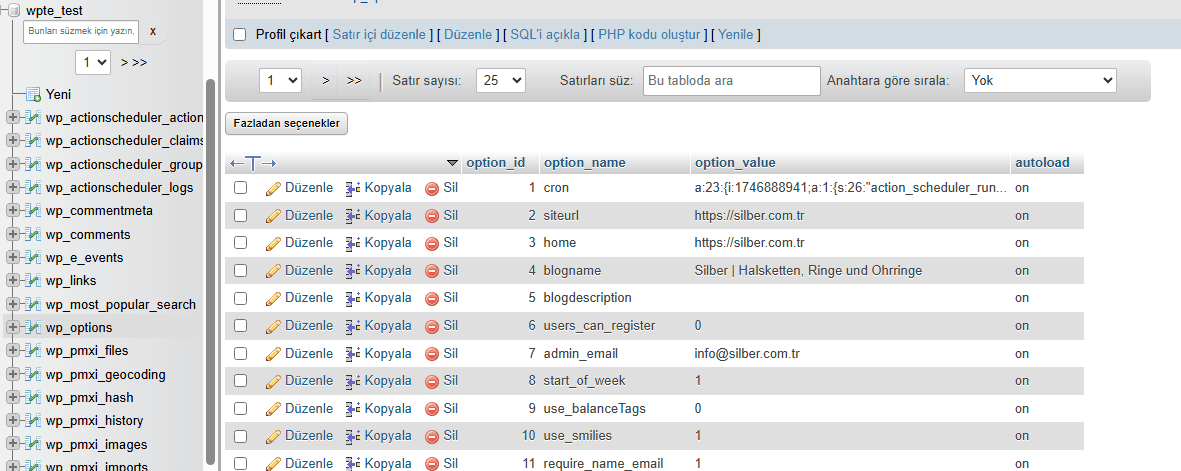Tick the checkbox for the home row
Screen dimensions: 1181x471
click(240, 243)
